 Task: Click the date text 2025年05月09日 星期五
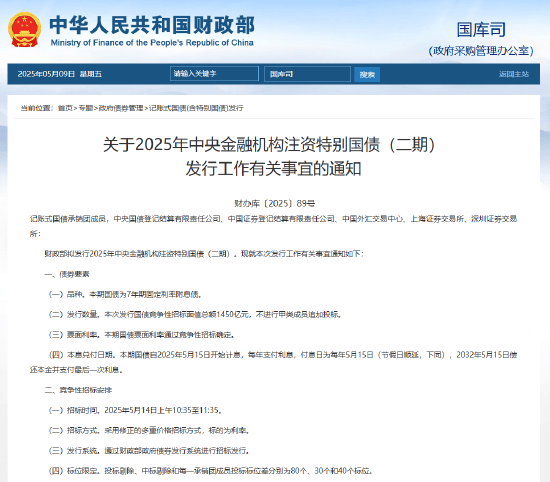(60, 74)
